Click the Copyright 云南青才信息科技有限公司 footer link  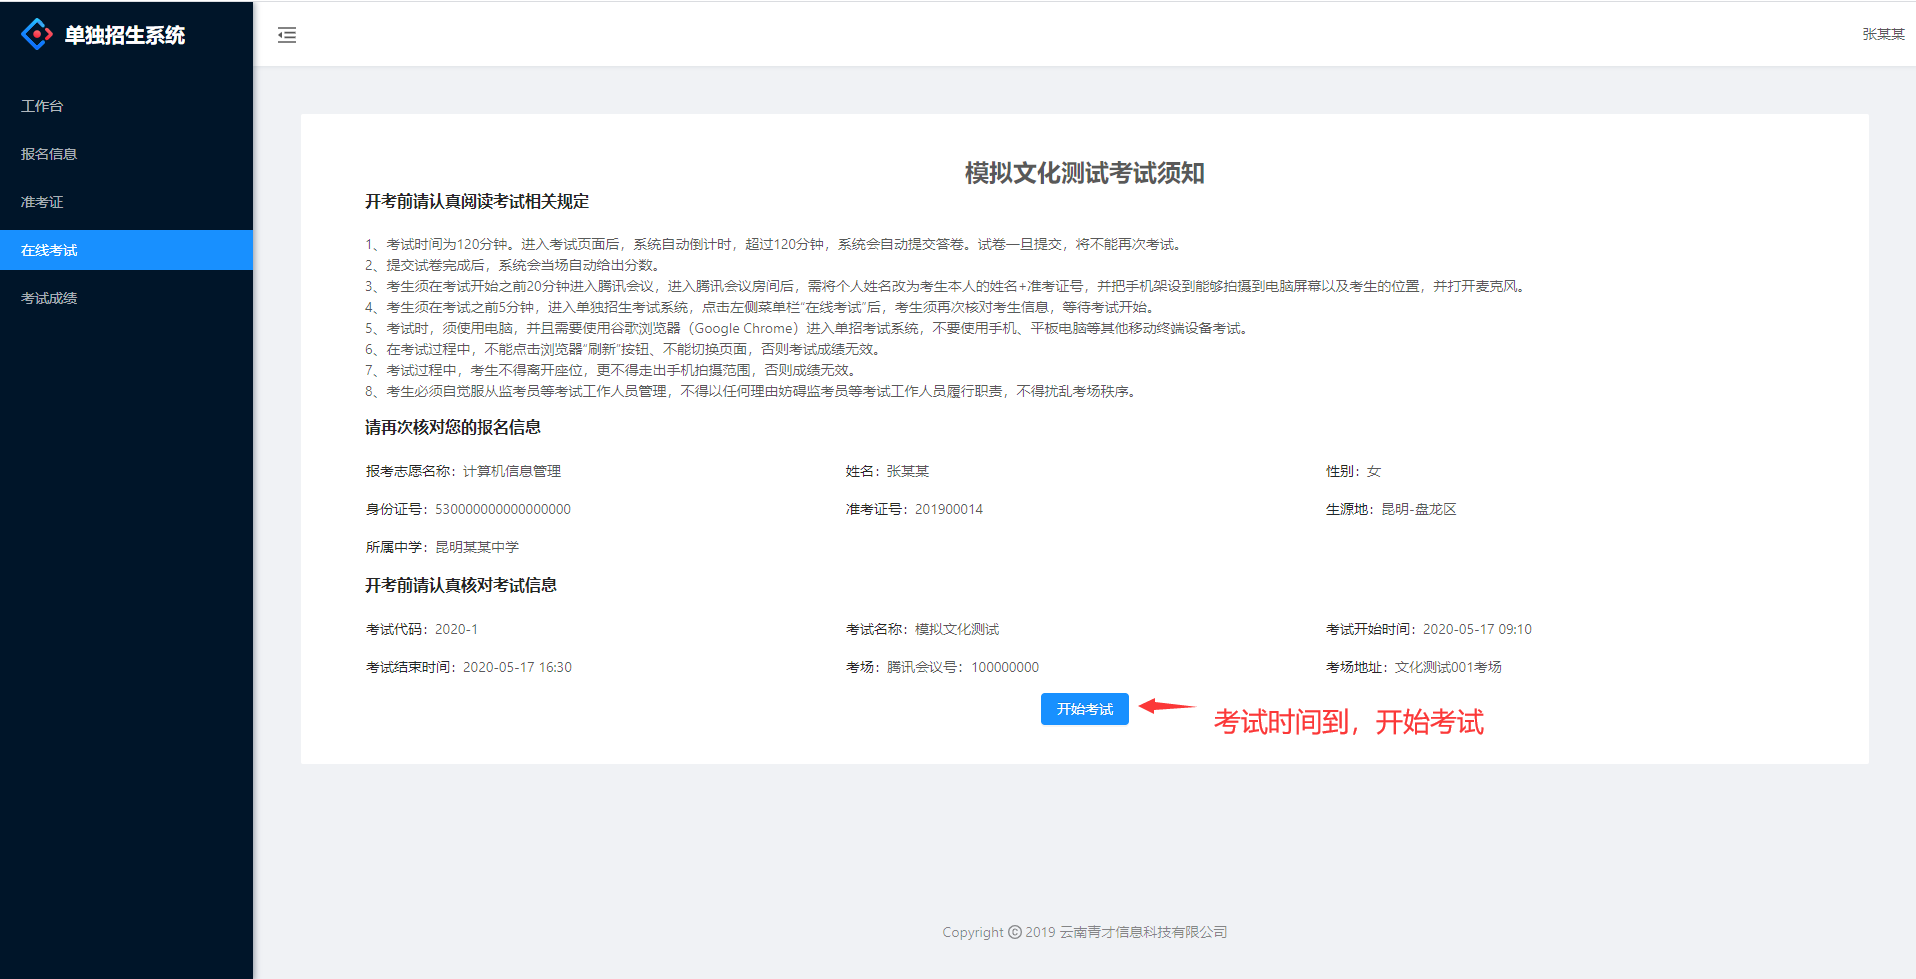(x=1083, y=931)
